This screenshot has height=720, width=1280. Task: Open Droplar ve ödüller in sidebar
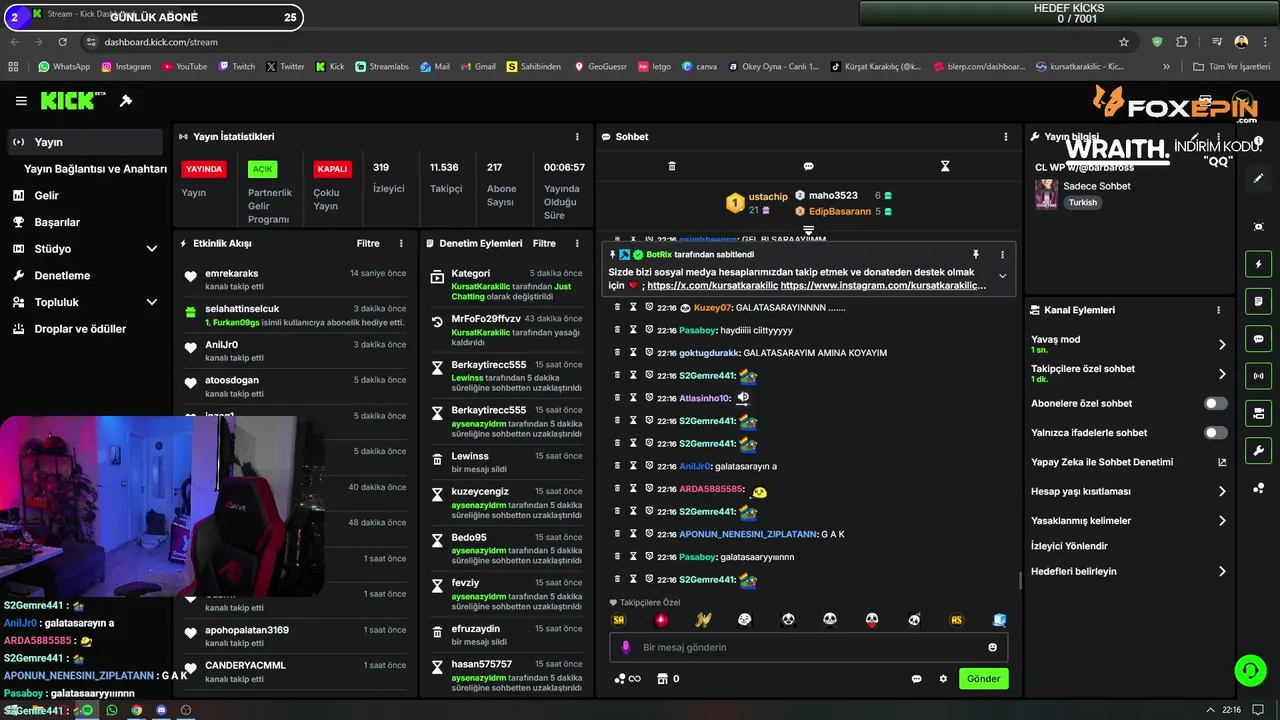(85, 329)
